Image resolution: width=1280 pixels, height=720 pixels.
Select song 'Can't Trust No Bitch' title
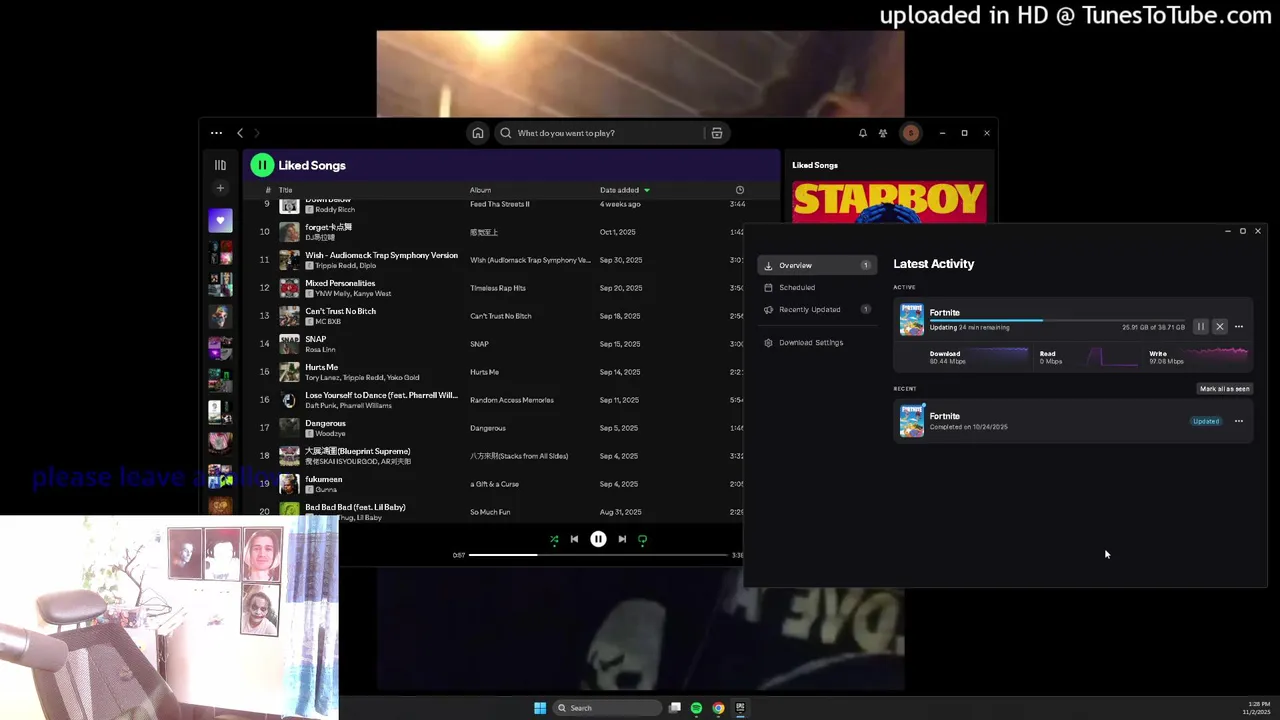pos(341,311)
